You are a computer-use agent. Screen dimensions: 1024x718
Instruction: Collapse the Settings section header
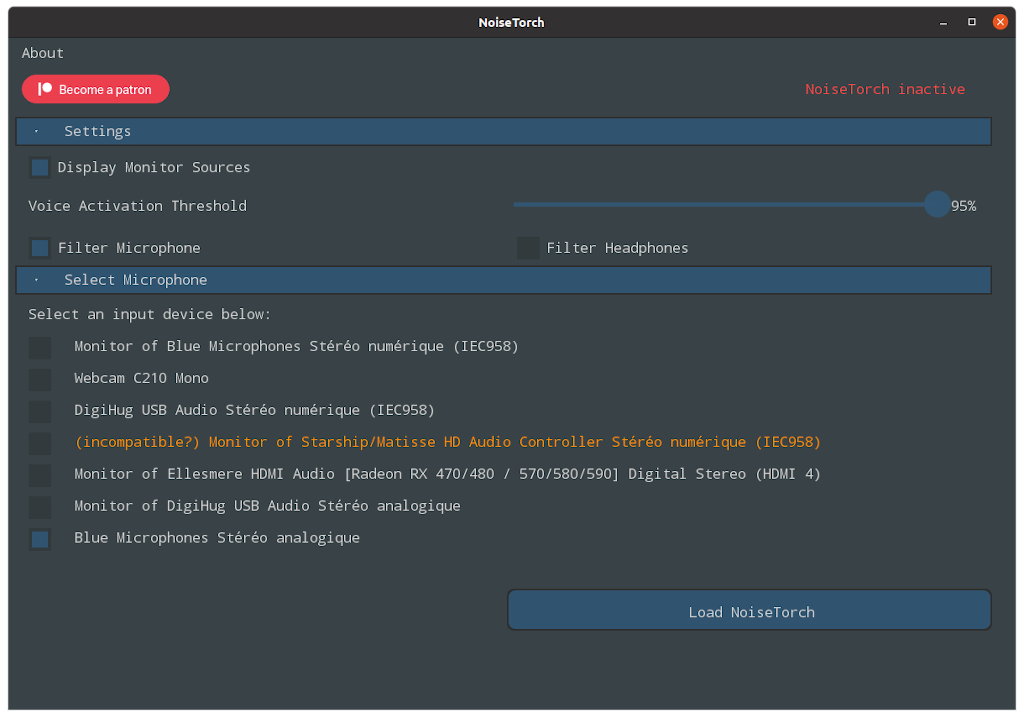504,131
